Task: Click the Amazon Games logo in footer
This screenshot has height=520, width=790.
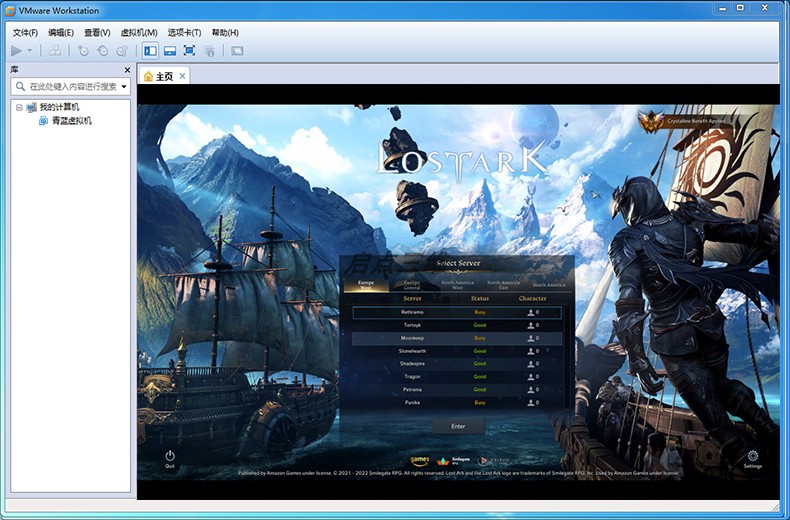Action: coord(420,461)
